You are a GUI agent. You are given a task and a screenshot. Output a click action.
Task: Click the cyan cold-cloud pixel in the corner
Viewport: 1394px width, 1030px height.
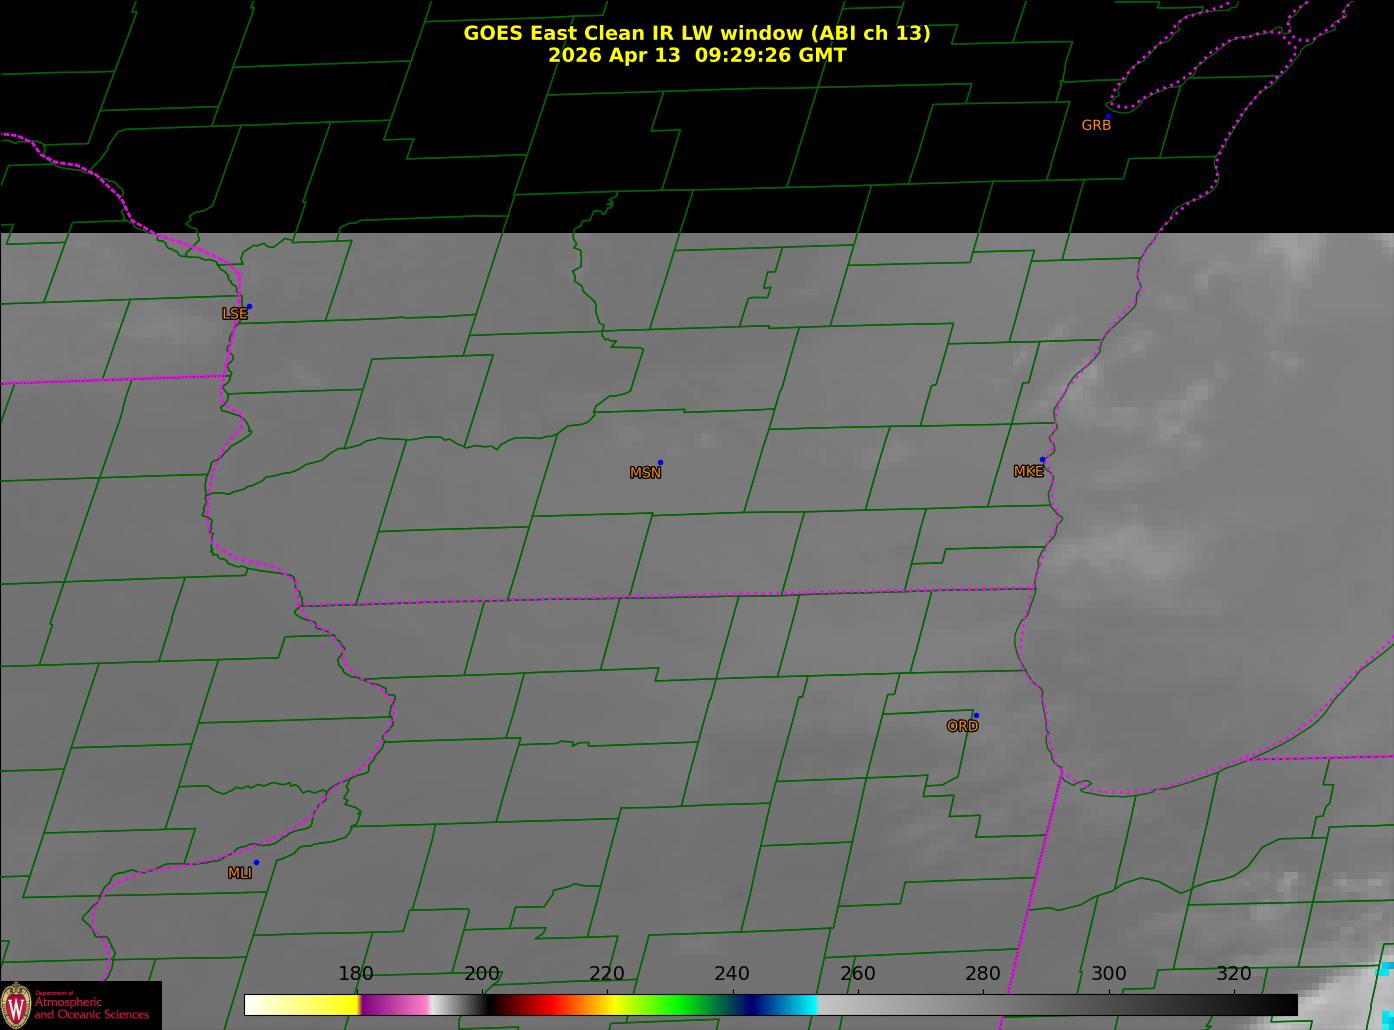(x=1385, y=969)
